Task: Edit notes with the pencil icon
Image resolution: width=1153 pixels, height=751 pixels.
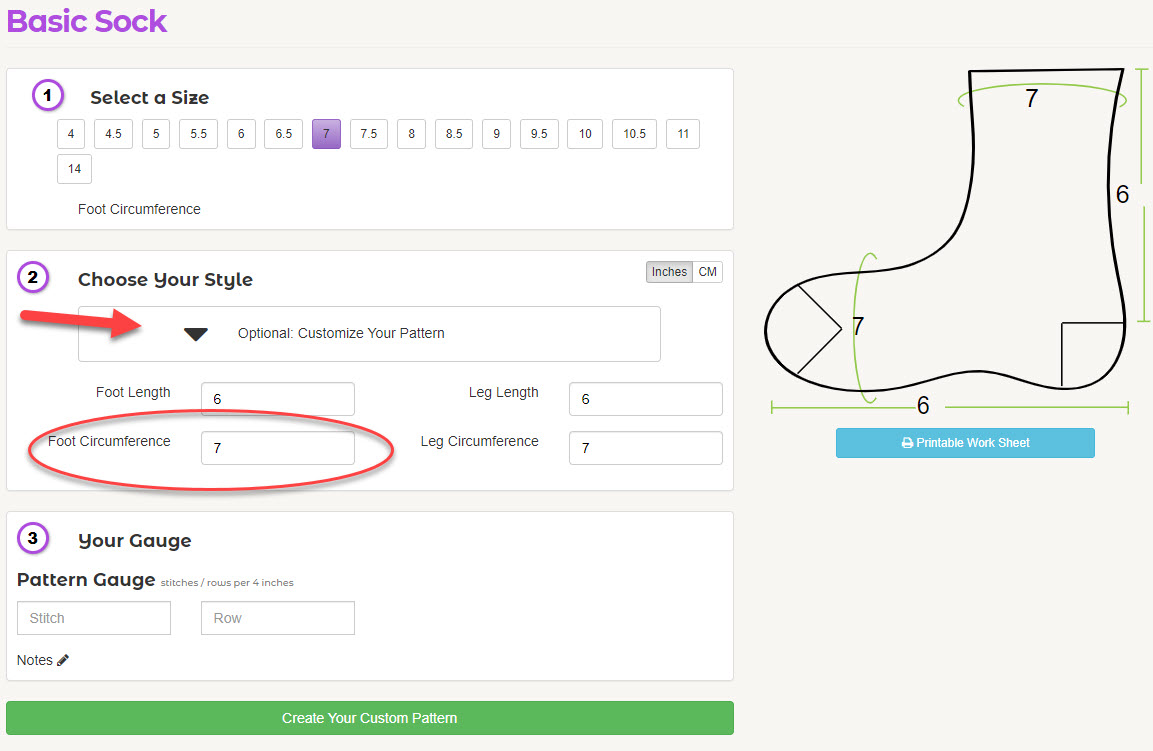Action: [63, 660]
